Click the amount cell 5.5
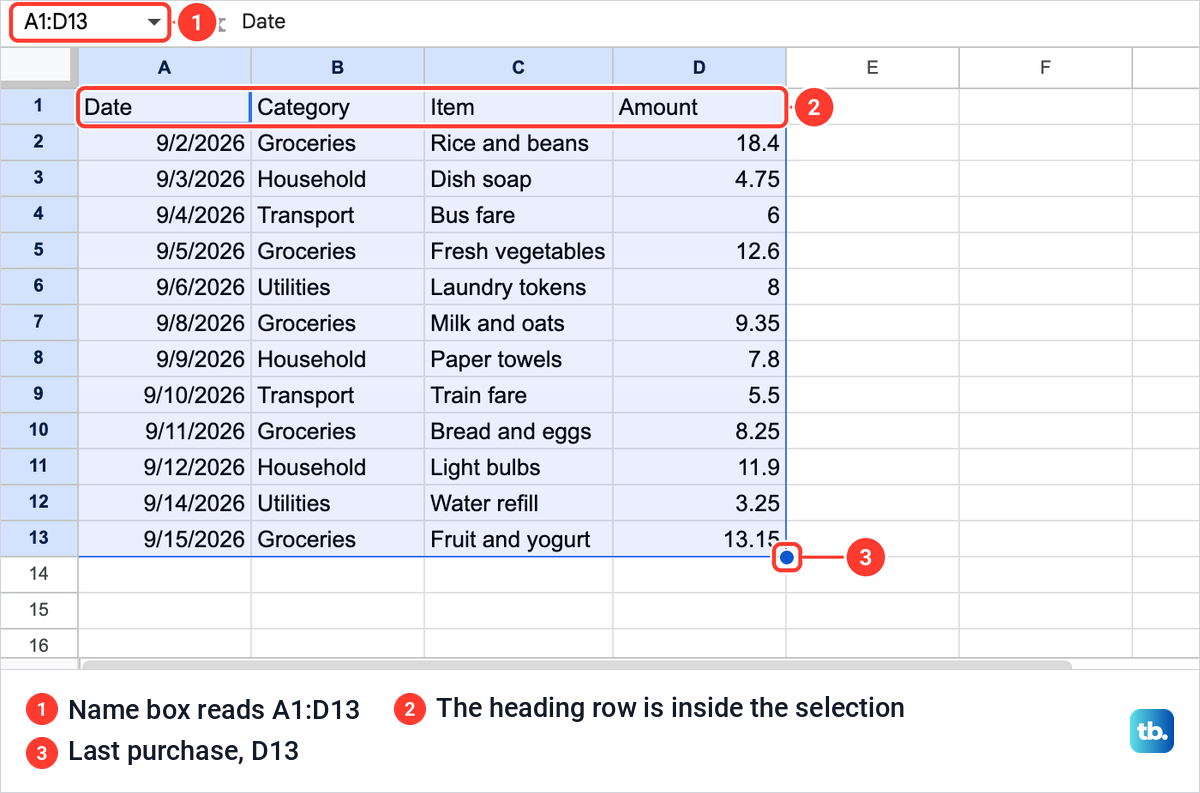The height and width of the screenshot is (793, 1200). tap(700, 395)
